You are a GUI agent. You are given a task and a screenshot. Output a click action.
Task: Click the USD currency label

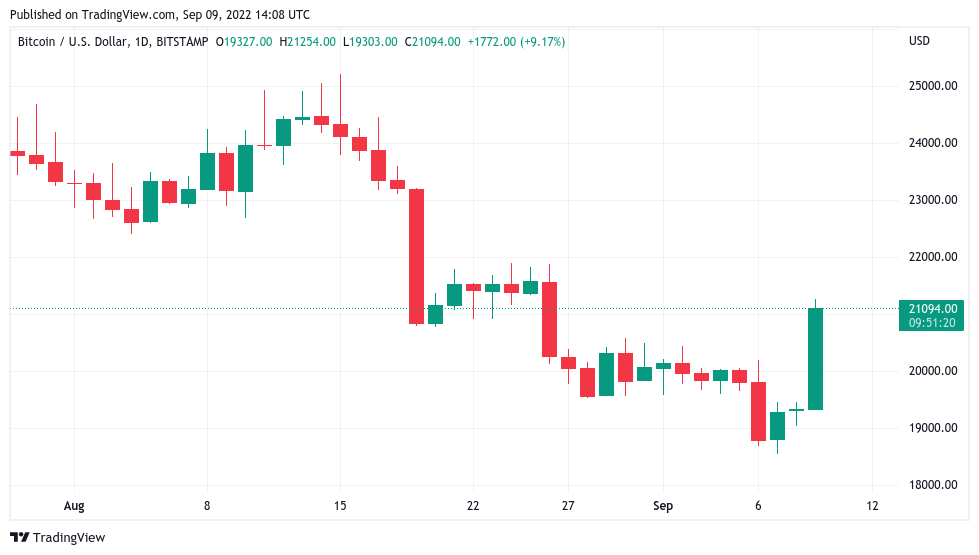point(918,41)
